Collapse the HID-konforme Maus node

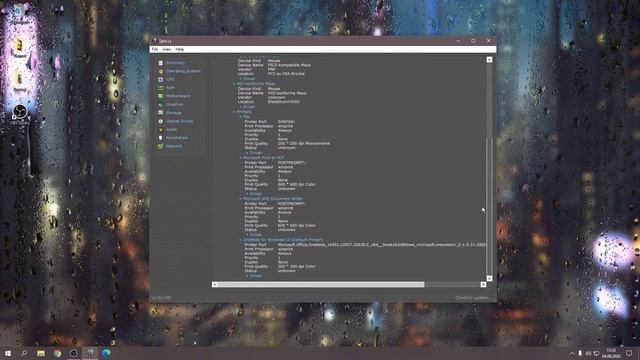tap(234, 84)
